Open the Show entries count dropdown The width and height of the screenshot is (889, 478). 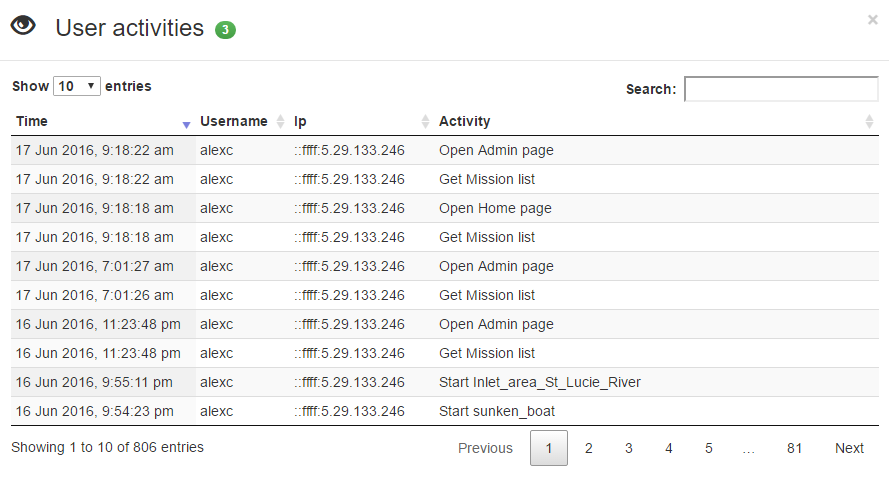pos(77,86)
